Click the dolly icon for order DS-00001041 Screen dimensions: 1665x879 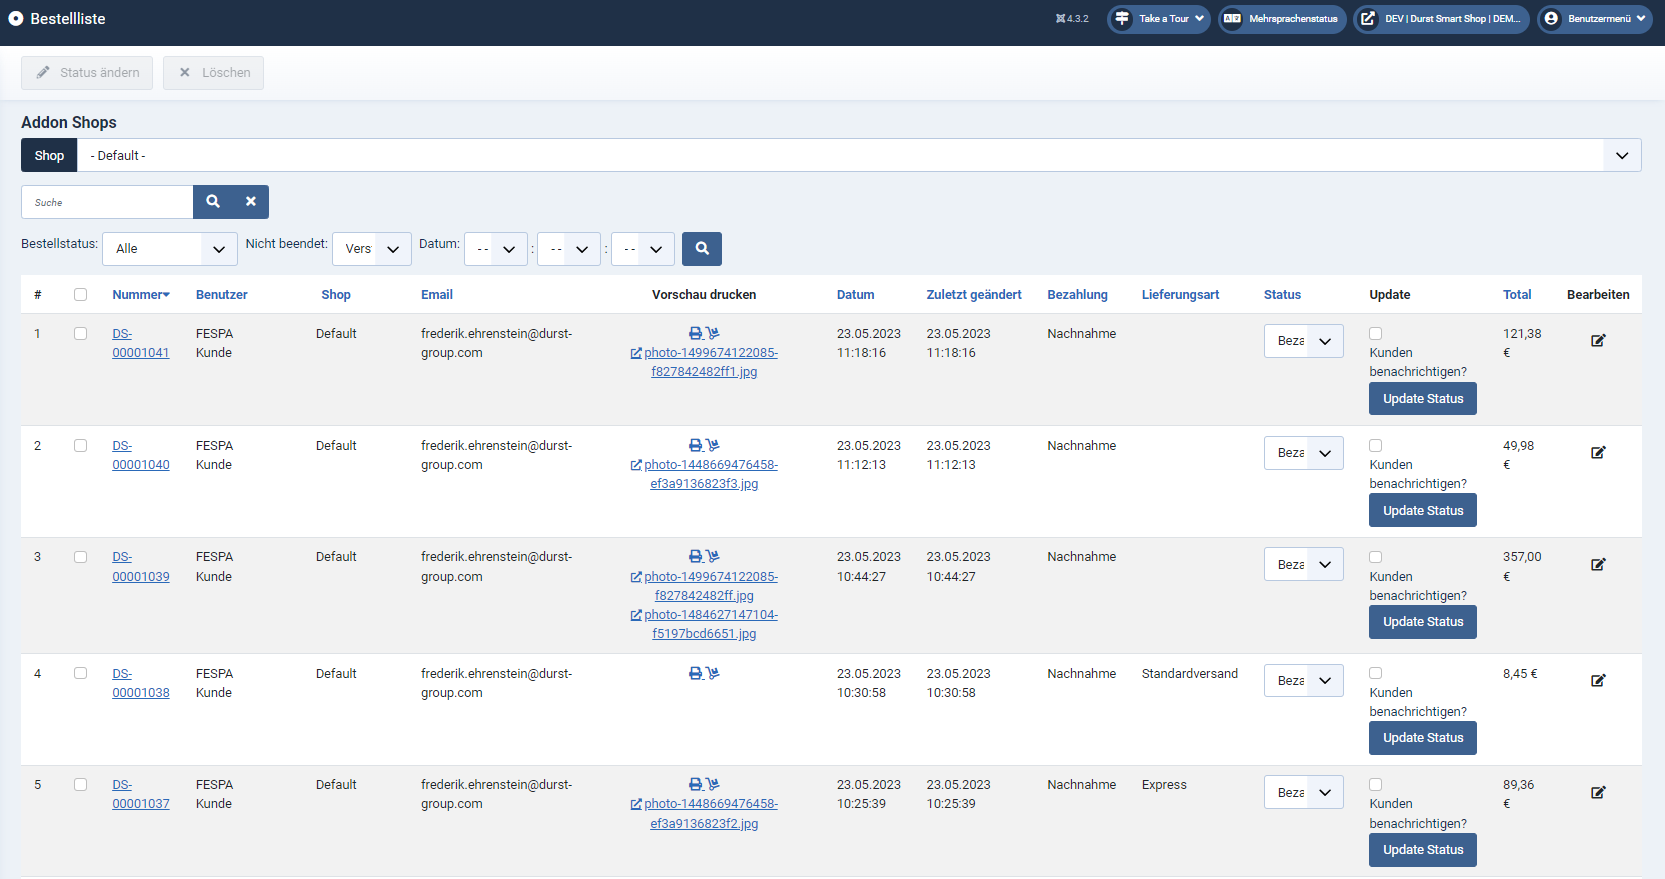tap(712, 333)
